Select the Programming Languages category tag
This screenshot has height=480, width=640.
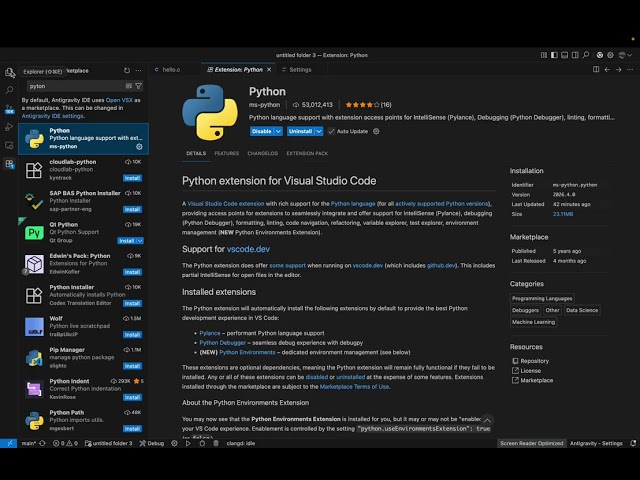pyautogui.click(x=542, y=298)
